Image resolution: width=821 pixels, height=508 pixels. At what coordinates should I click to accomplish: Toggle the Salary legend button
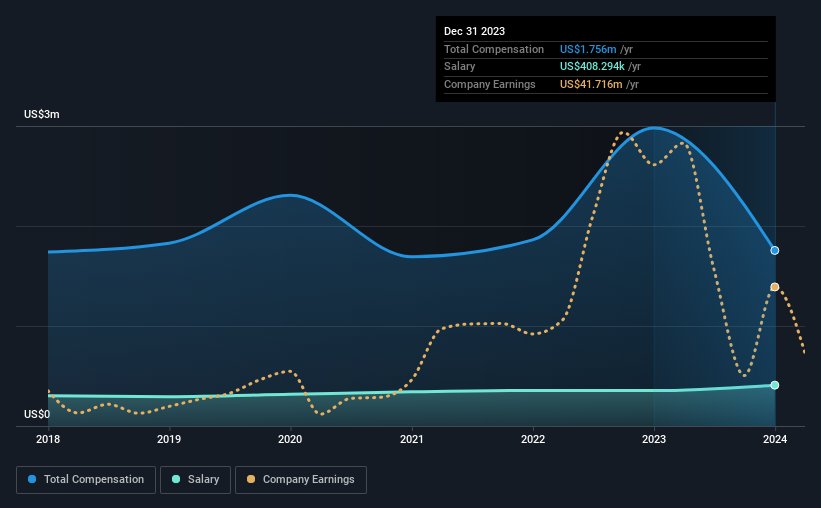coord(195,480)
